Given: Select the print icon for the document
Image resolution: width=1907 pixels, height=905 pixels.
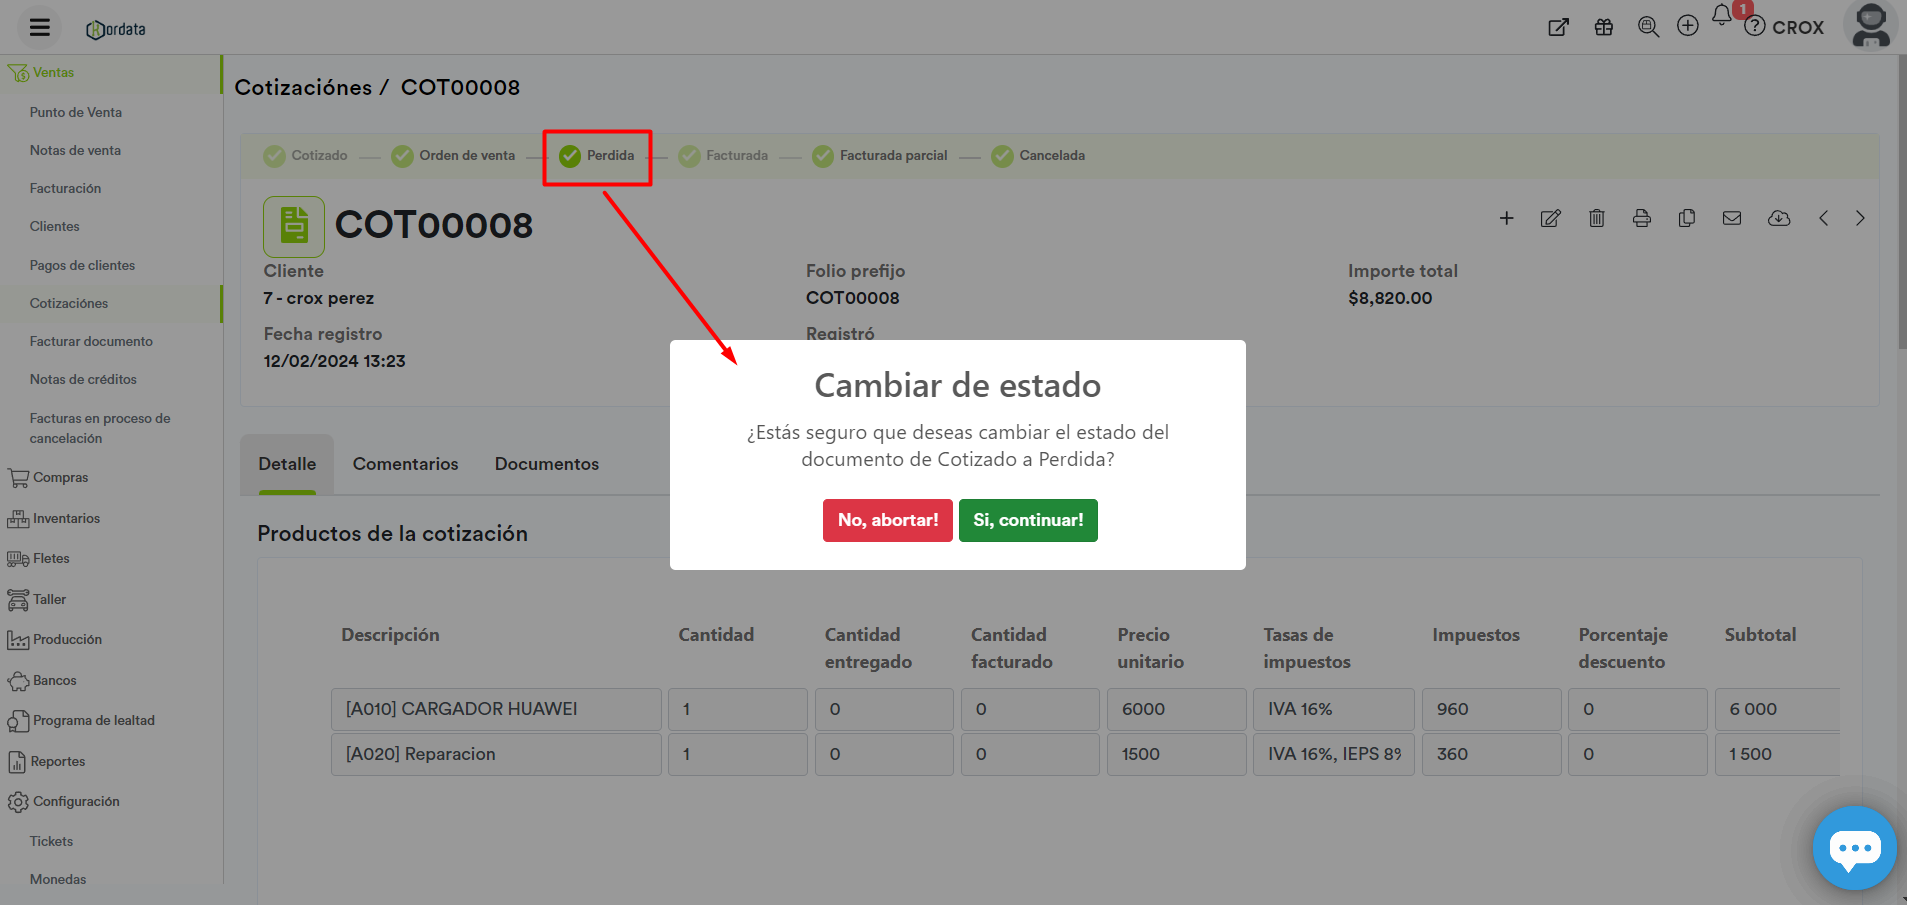Looking at the screenshot, I should pos(1641,218).
